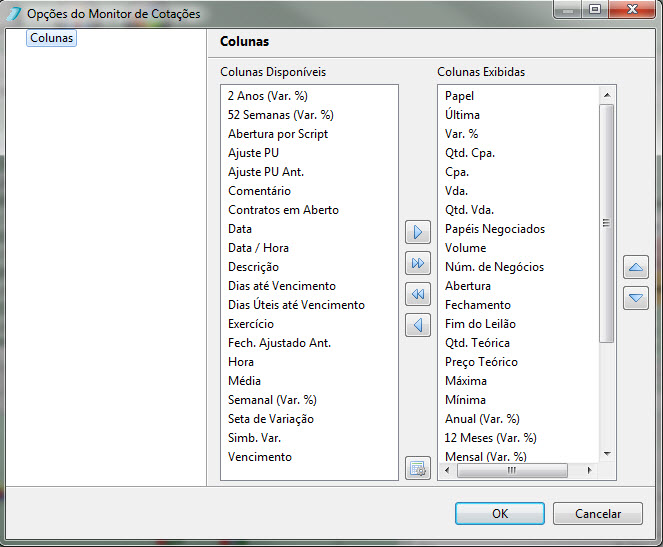Click the column settings table icon
Viewport: 663px width, 547px height.
coord(418,468)
